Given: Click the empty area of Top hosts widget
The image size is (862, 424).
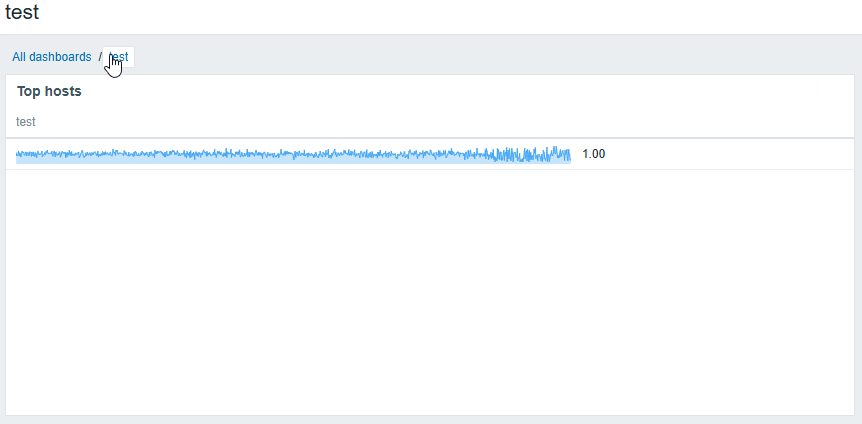Looking at the screenshot, I should point(430,291).
